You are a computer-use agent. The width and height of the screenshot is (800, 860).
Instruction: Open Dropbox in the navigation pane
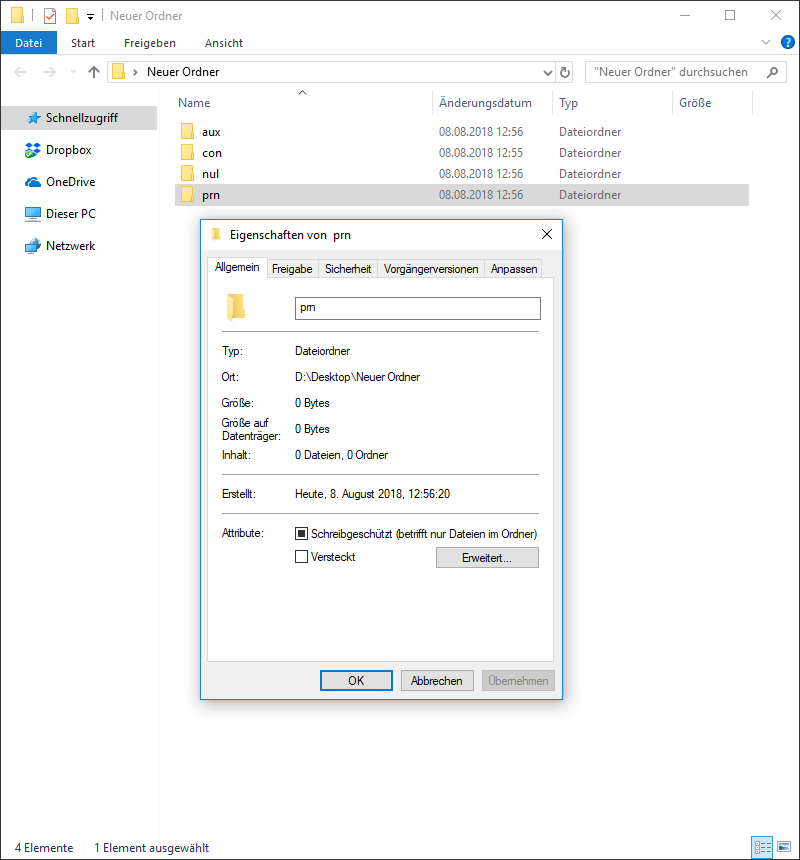[x=69, y=150]
